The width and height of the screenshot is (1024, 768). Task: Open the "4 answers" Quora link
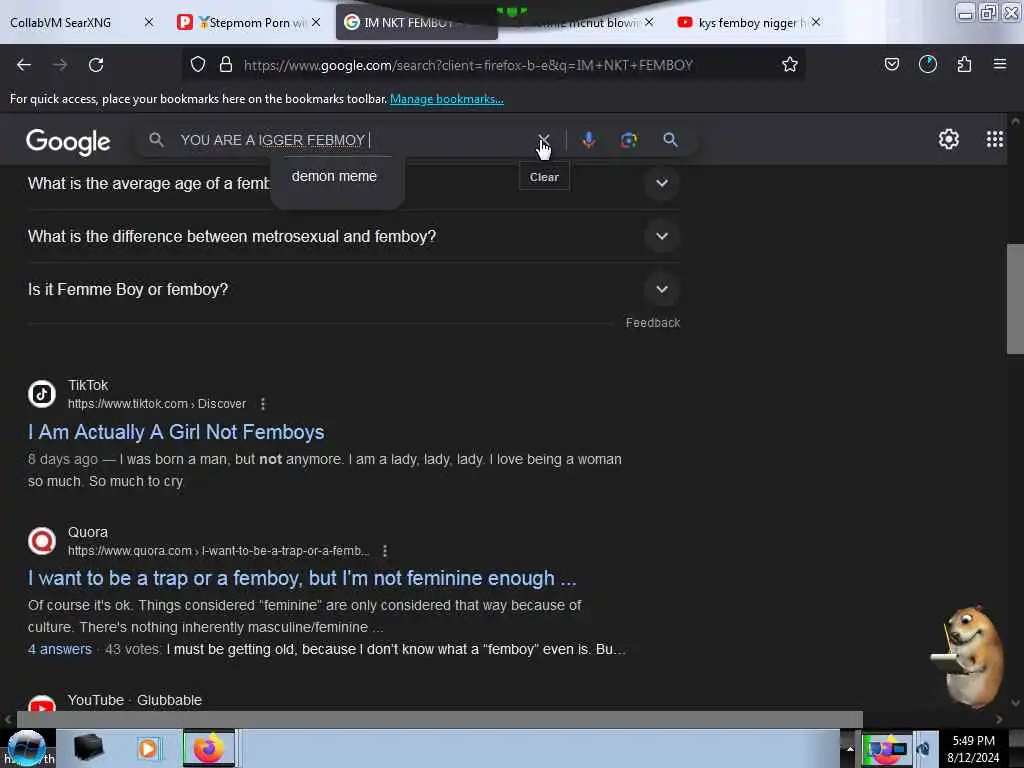pyautogui.click(x=59, y=649)
